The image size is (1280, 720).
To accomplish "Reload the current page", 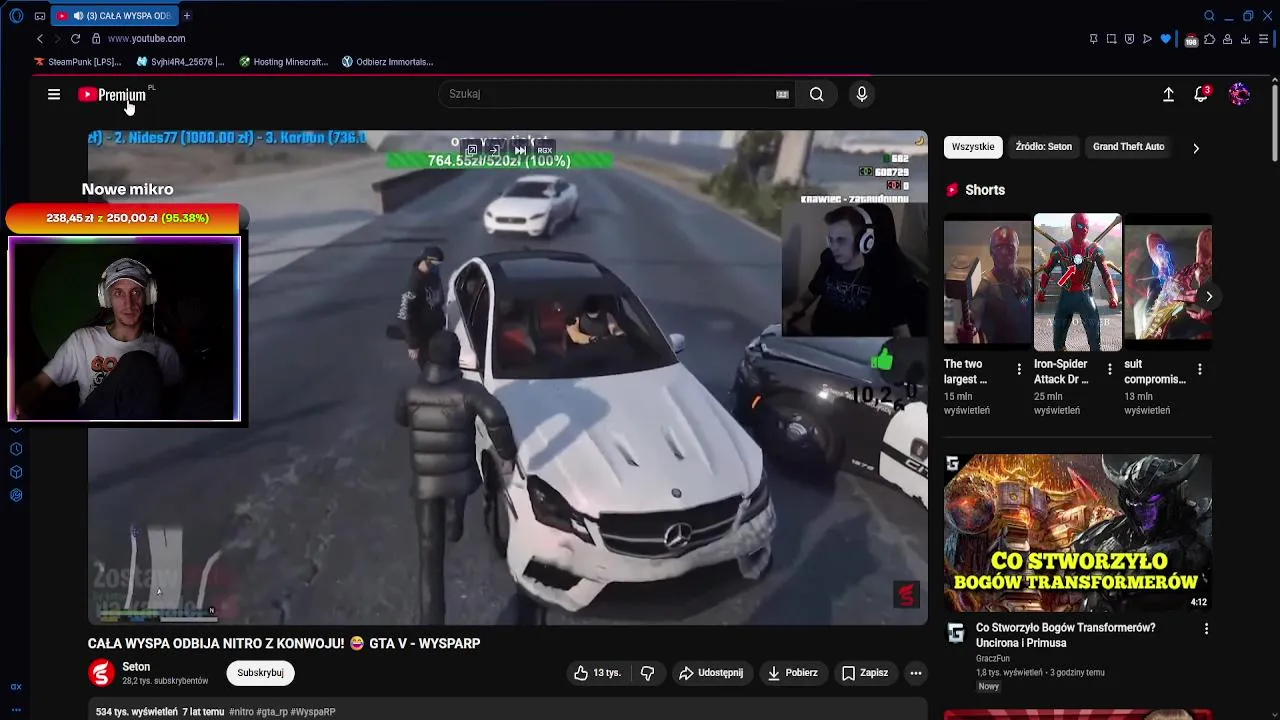I will (x=75, y=38).
